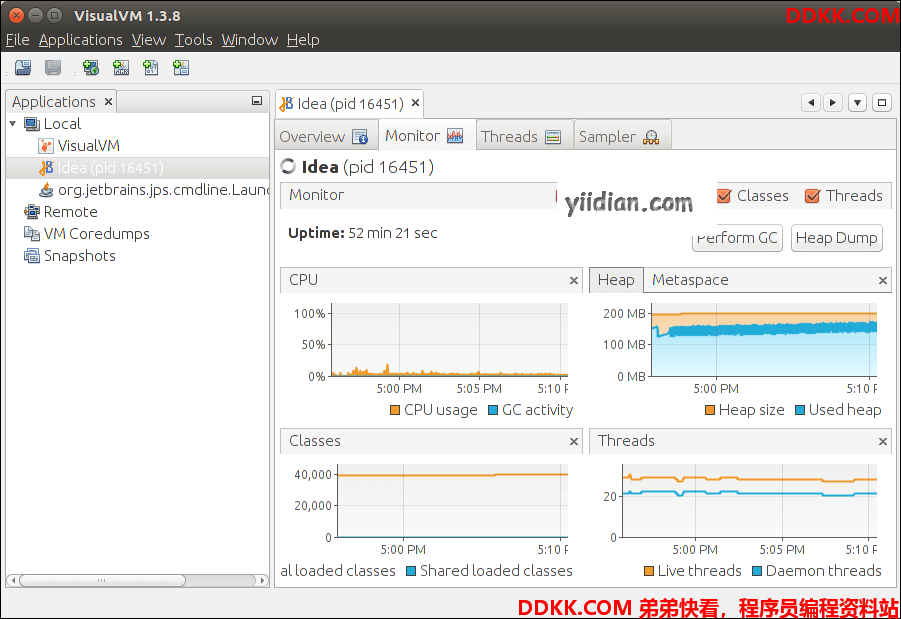Click Add VM Coredump toolbar icon
This screenshot has height=619, width=901.
pyautogui.click(x=151, y=68)
